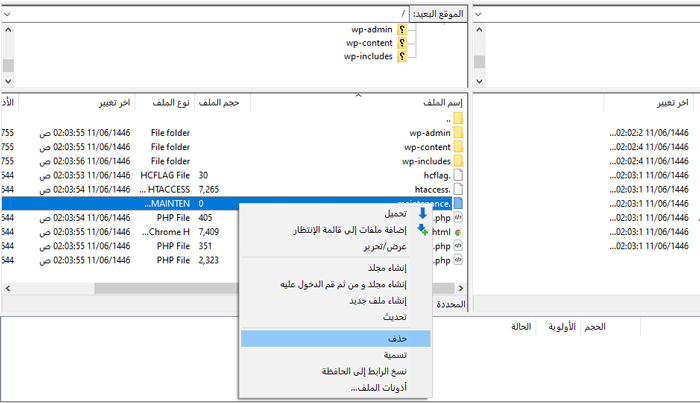Click the htaccess. file icon

tap(458, 189)
